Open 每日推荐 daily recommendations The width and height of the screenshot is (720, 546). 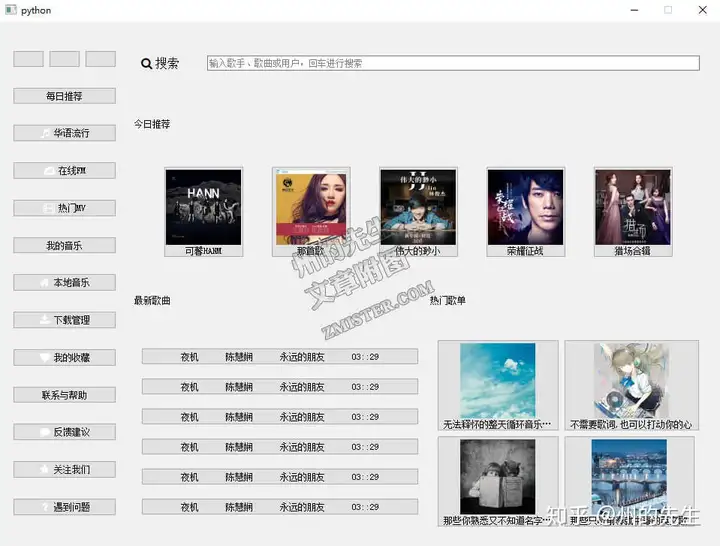click(x=64, y=96)
